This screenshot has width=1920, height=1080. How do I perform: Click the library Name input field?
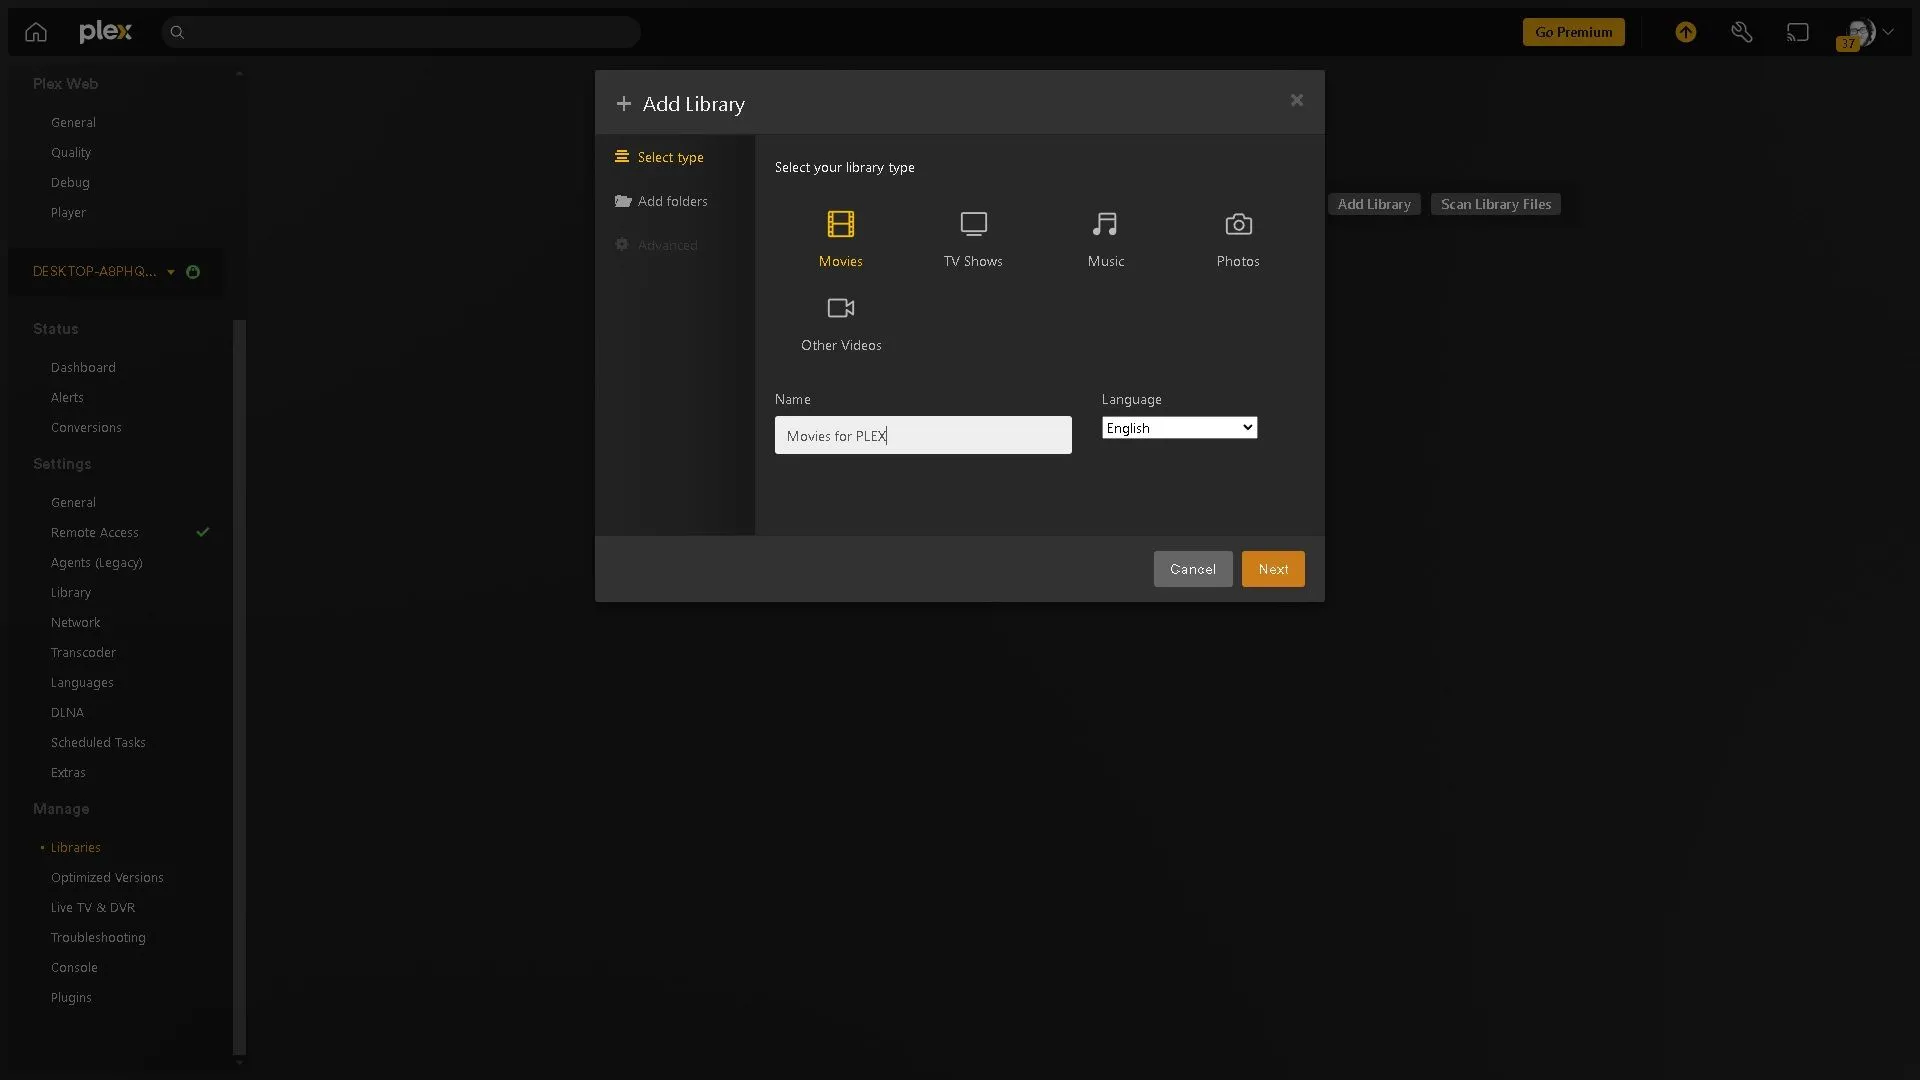923,435
